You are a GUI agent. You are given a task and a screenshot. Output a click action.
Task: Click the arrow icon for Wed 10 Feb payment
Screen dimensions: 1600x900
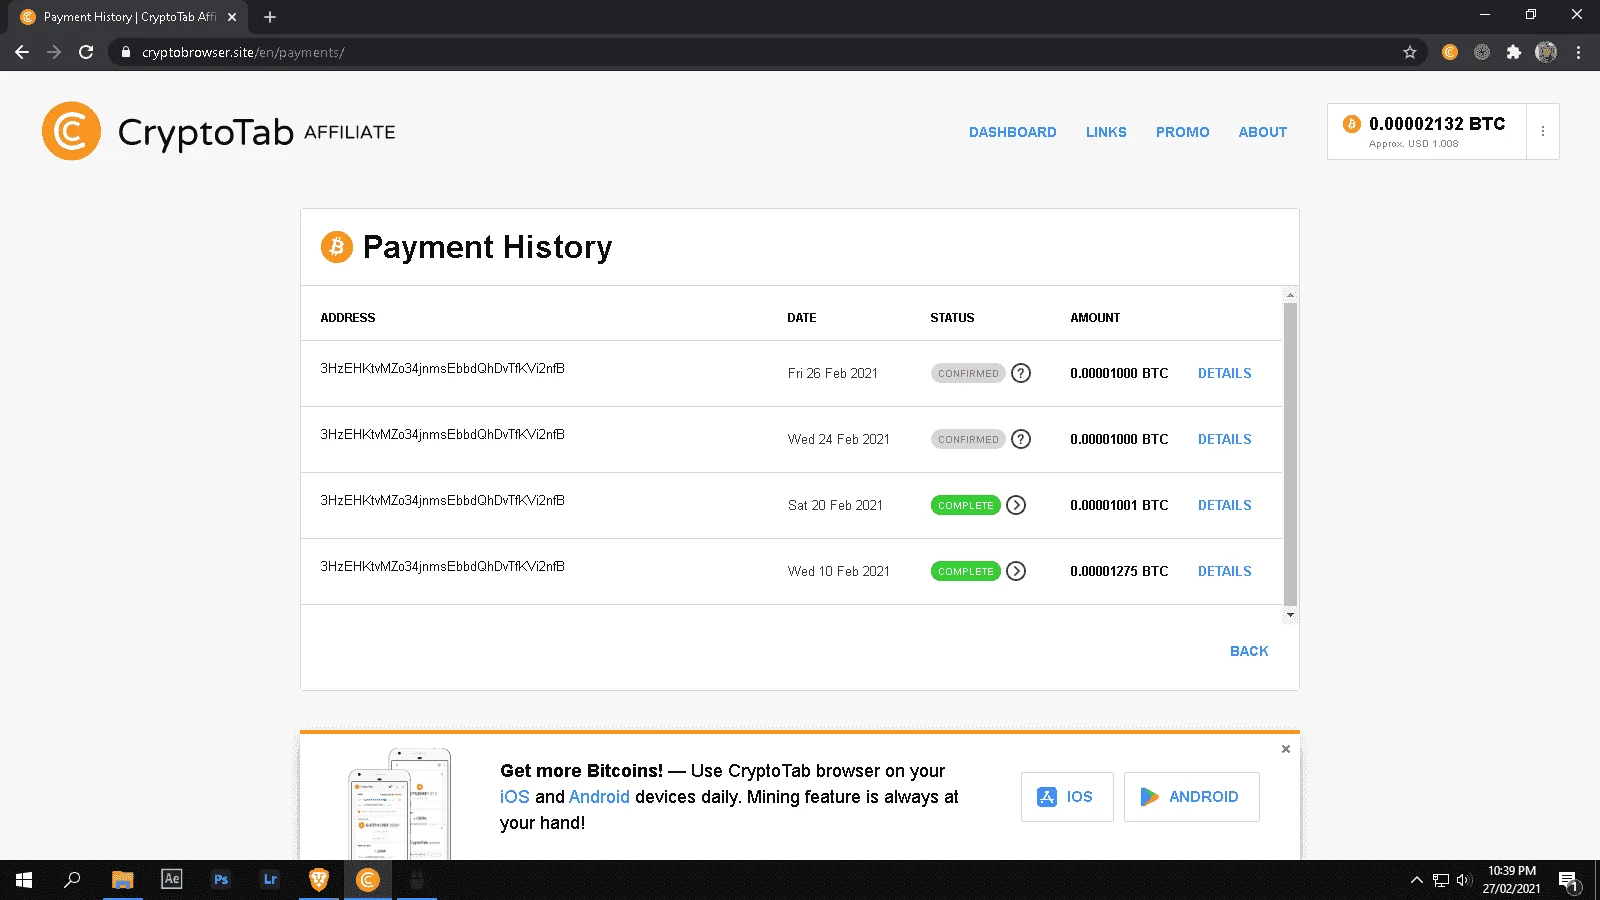pos(1016,571)
